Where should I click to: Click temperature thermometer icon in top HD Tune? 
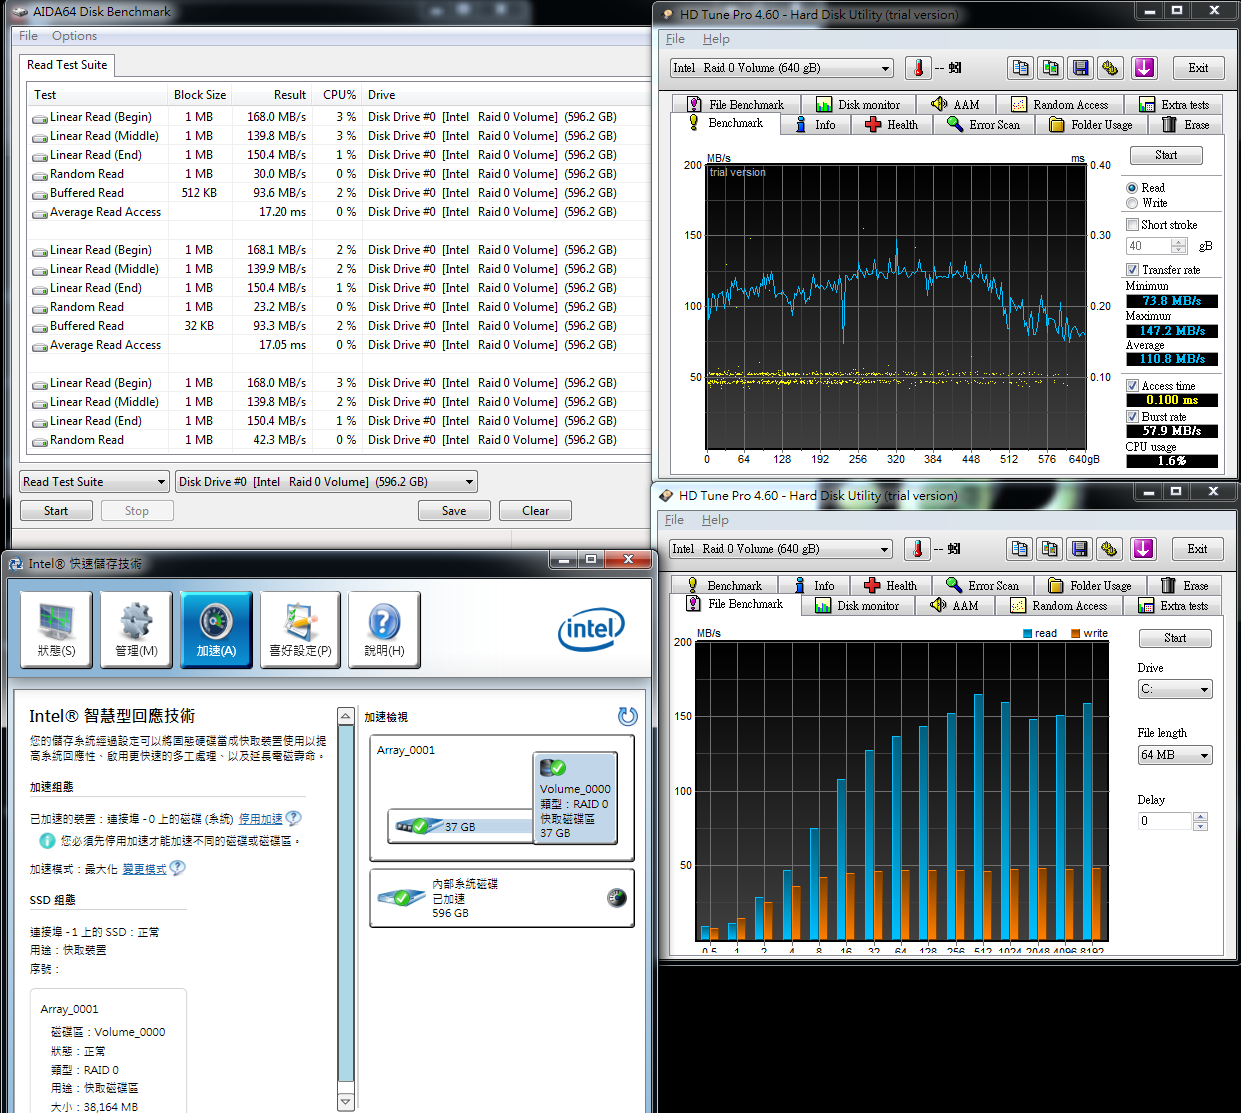pos(917,68)
